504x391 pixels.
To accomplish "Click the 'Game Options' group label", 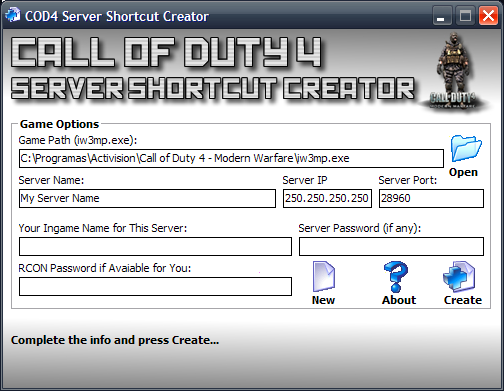I will tap(59, 124).
